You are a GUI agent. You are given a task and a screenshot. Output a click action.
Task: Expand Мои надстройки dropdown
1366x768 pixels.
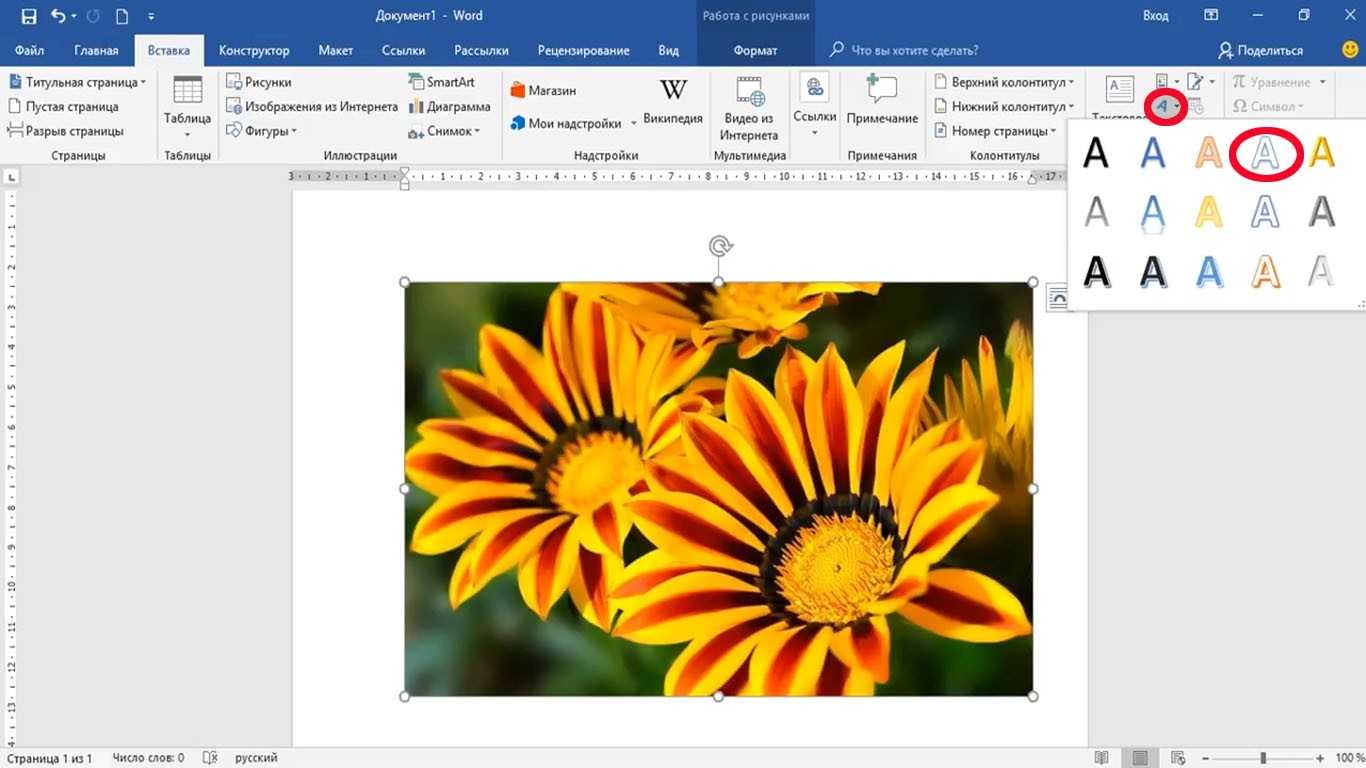coord(573,123)
